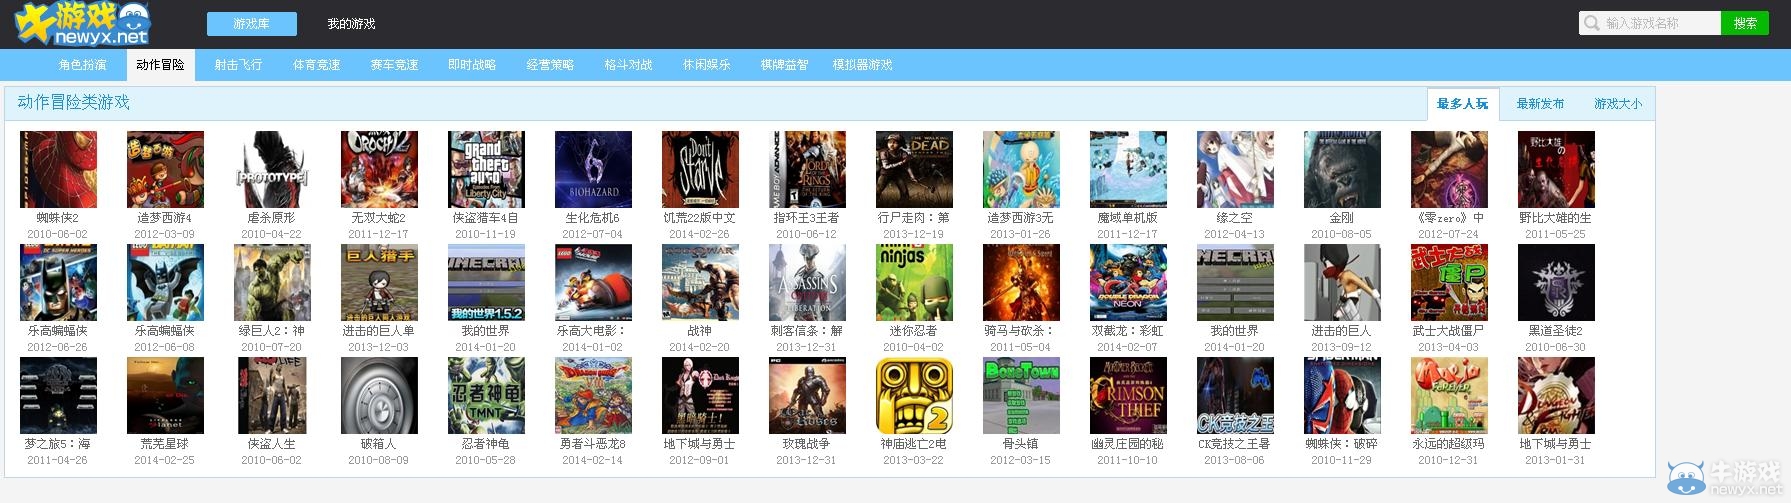This screenshot has height=503, width=1791.
Task: Open the 我的世界 1.5.2 Minecraft thumbnail
Action: 486,282
